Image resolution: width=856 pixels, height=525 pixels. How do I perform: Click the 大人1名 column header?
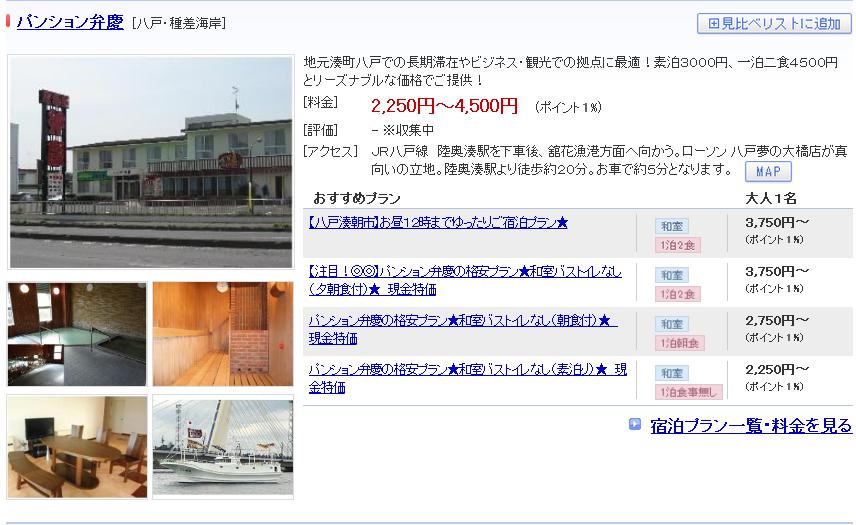coord(771,198)
